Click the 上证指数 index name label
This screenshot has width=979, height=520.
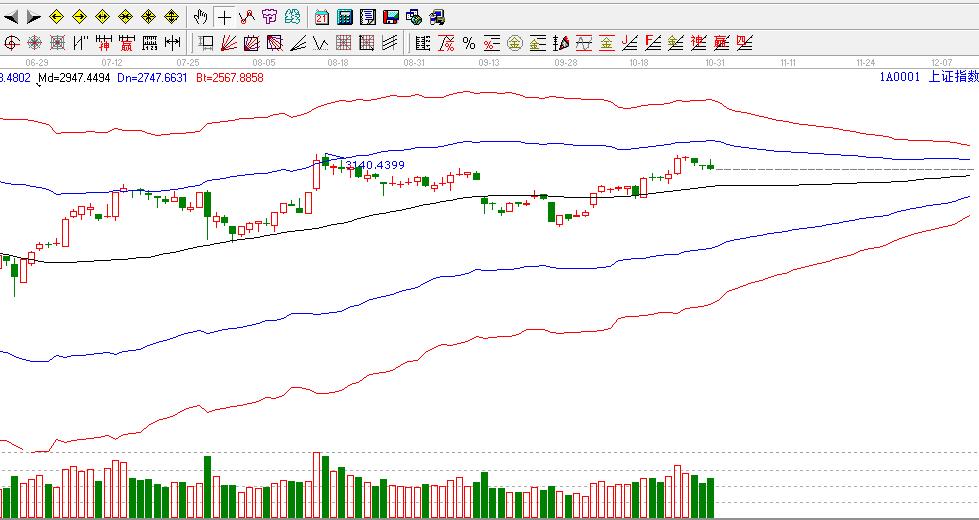click(953, 77)
